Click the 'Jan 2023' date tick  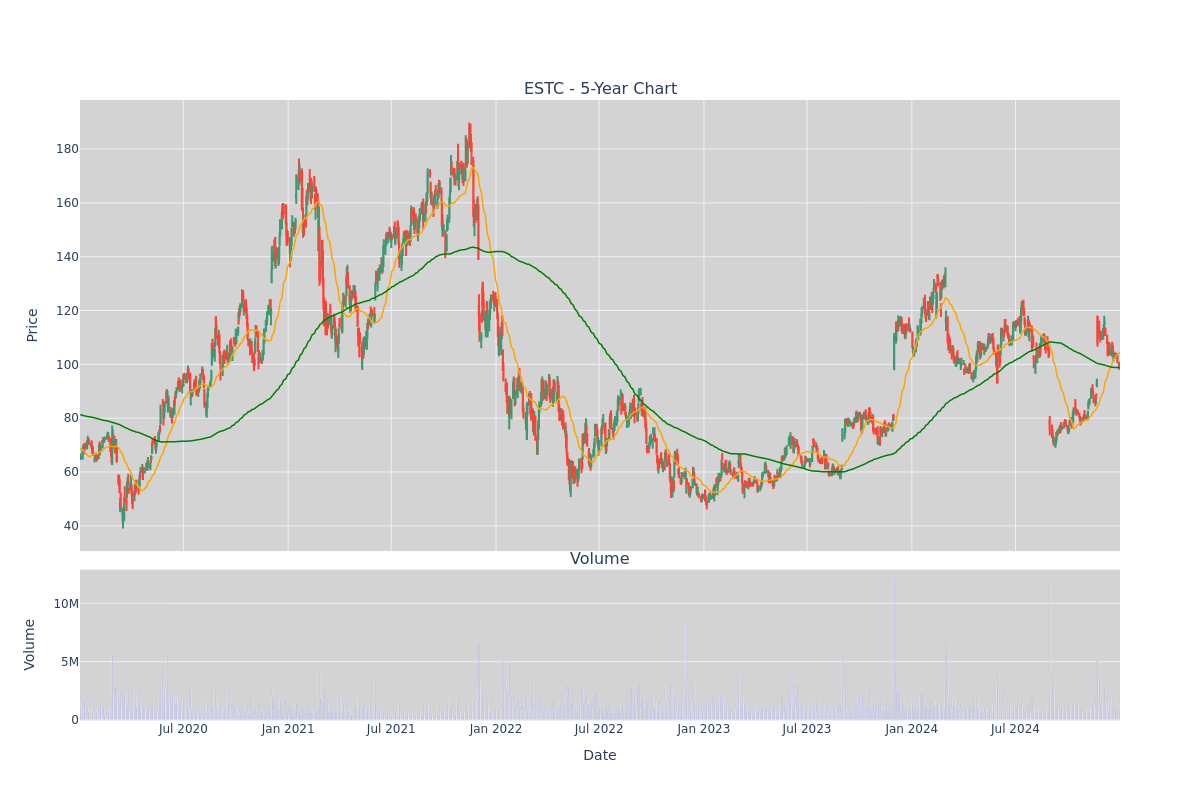(x=704, y=729)
